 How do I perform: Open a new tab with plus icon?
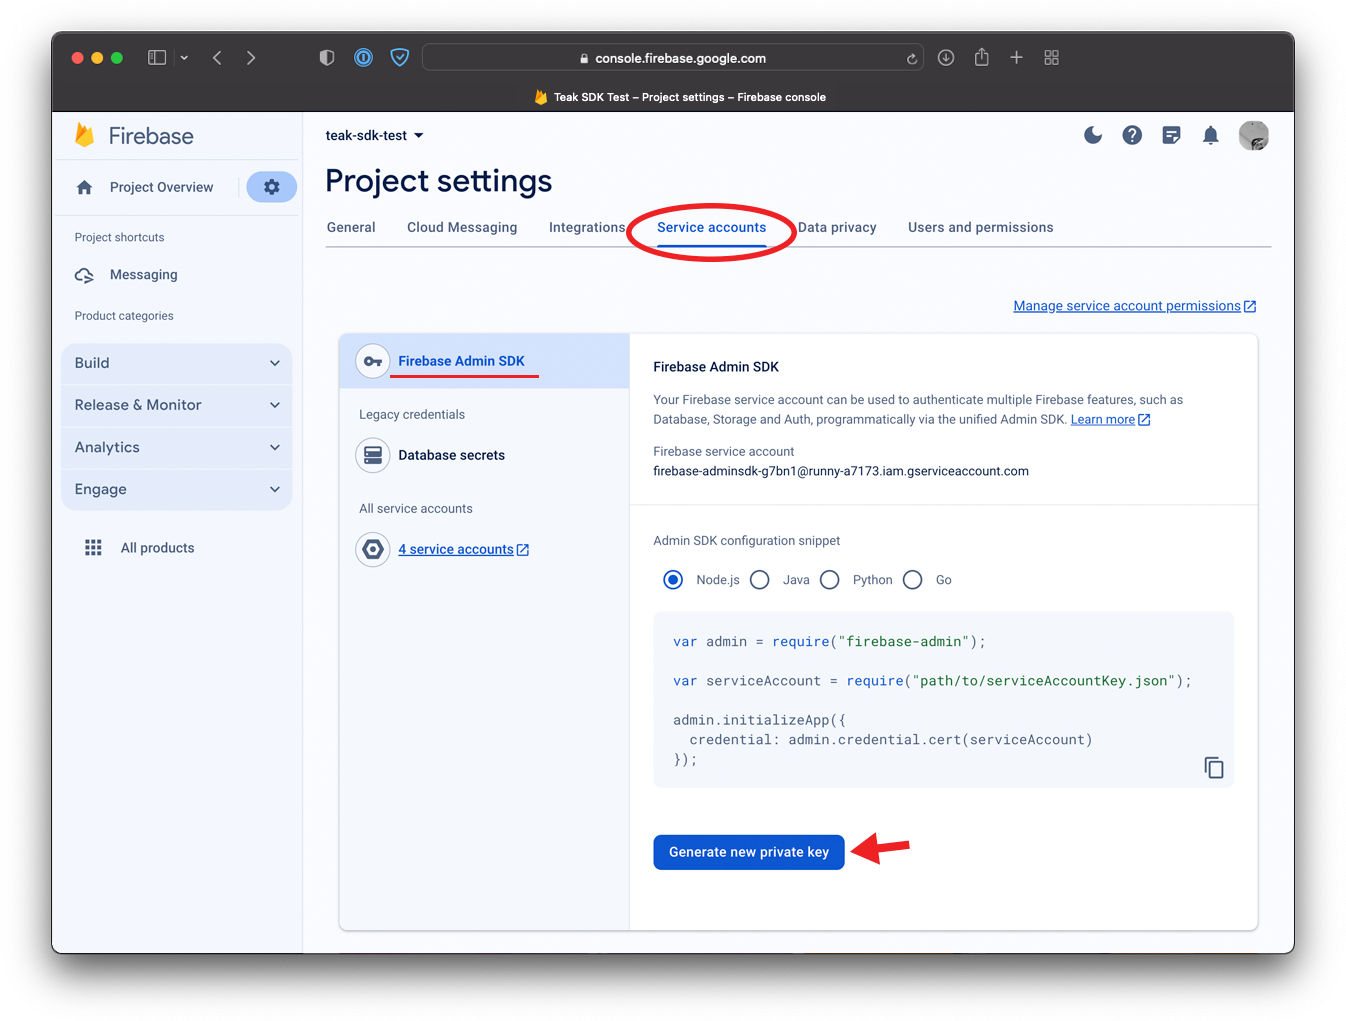(1016, 57)
